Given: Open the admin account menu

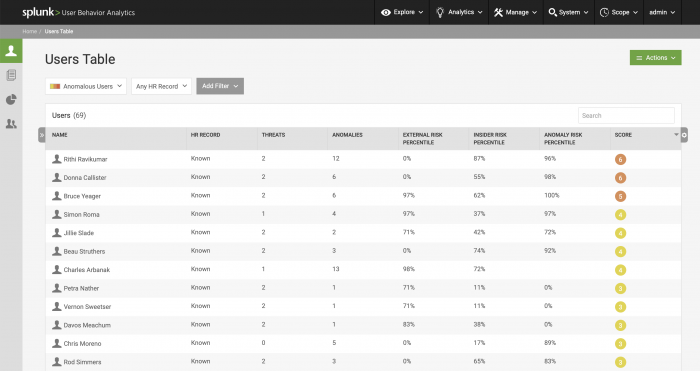Looking at the screenshot, I should click(x=662, y=13).
